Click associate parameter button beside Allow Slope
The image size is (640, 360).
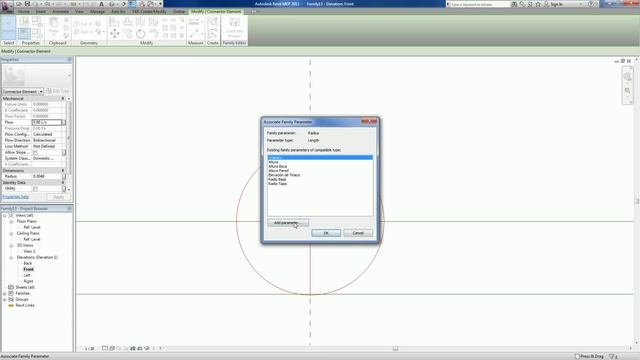click(x=64, y=152)
